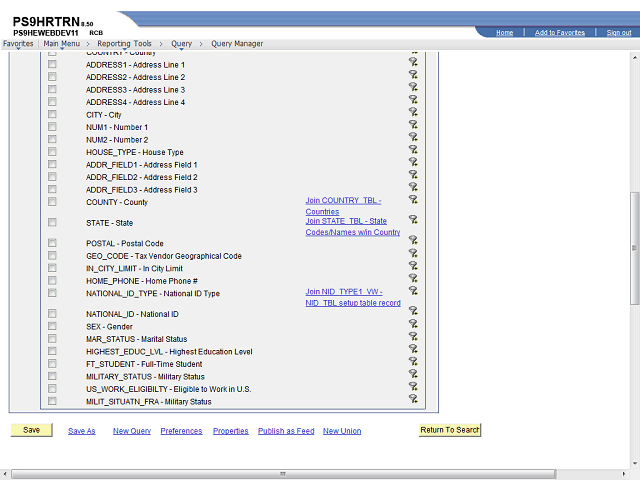Screen dimensions: 640x480
Task: Add criteria filter for ADDRESS3 field
Action: click(413, 87)
